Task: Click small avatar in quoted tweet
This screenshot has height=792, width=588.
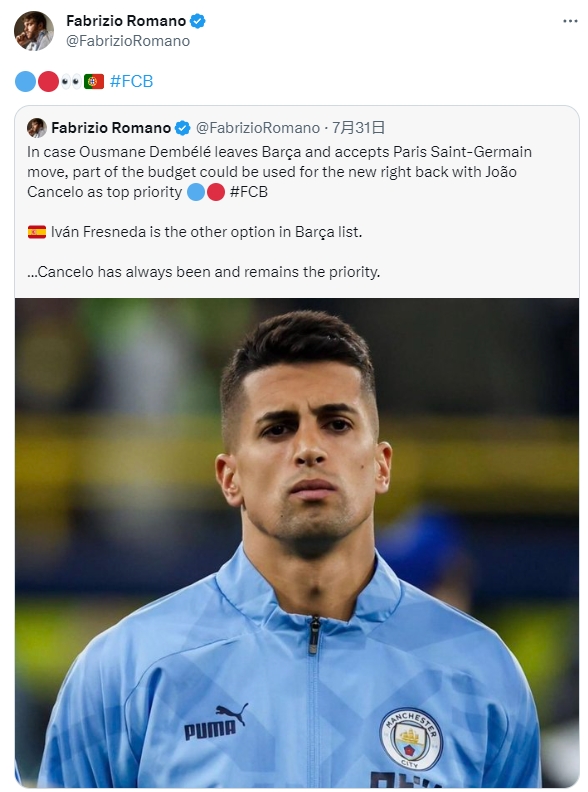Action: (x=37, y=128)
